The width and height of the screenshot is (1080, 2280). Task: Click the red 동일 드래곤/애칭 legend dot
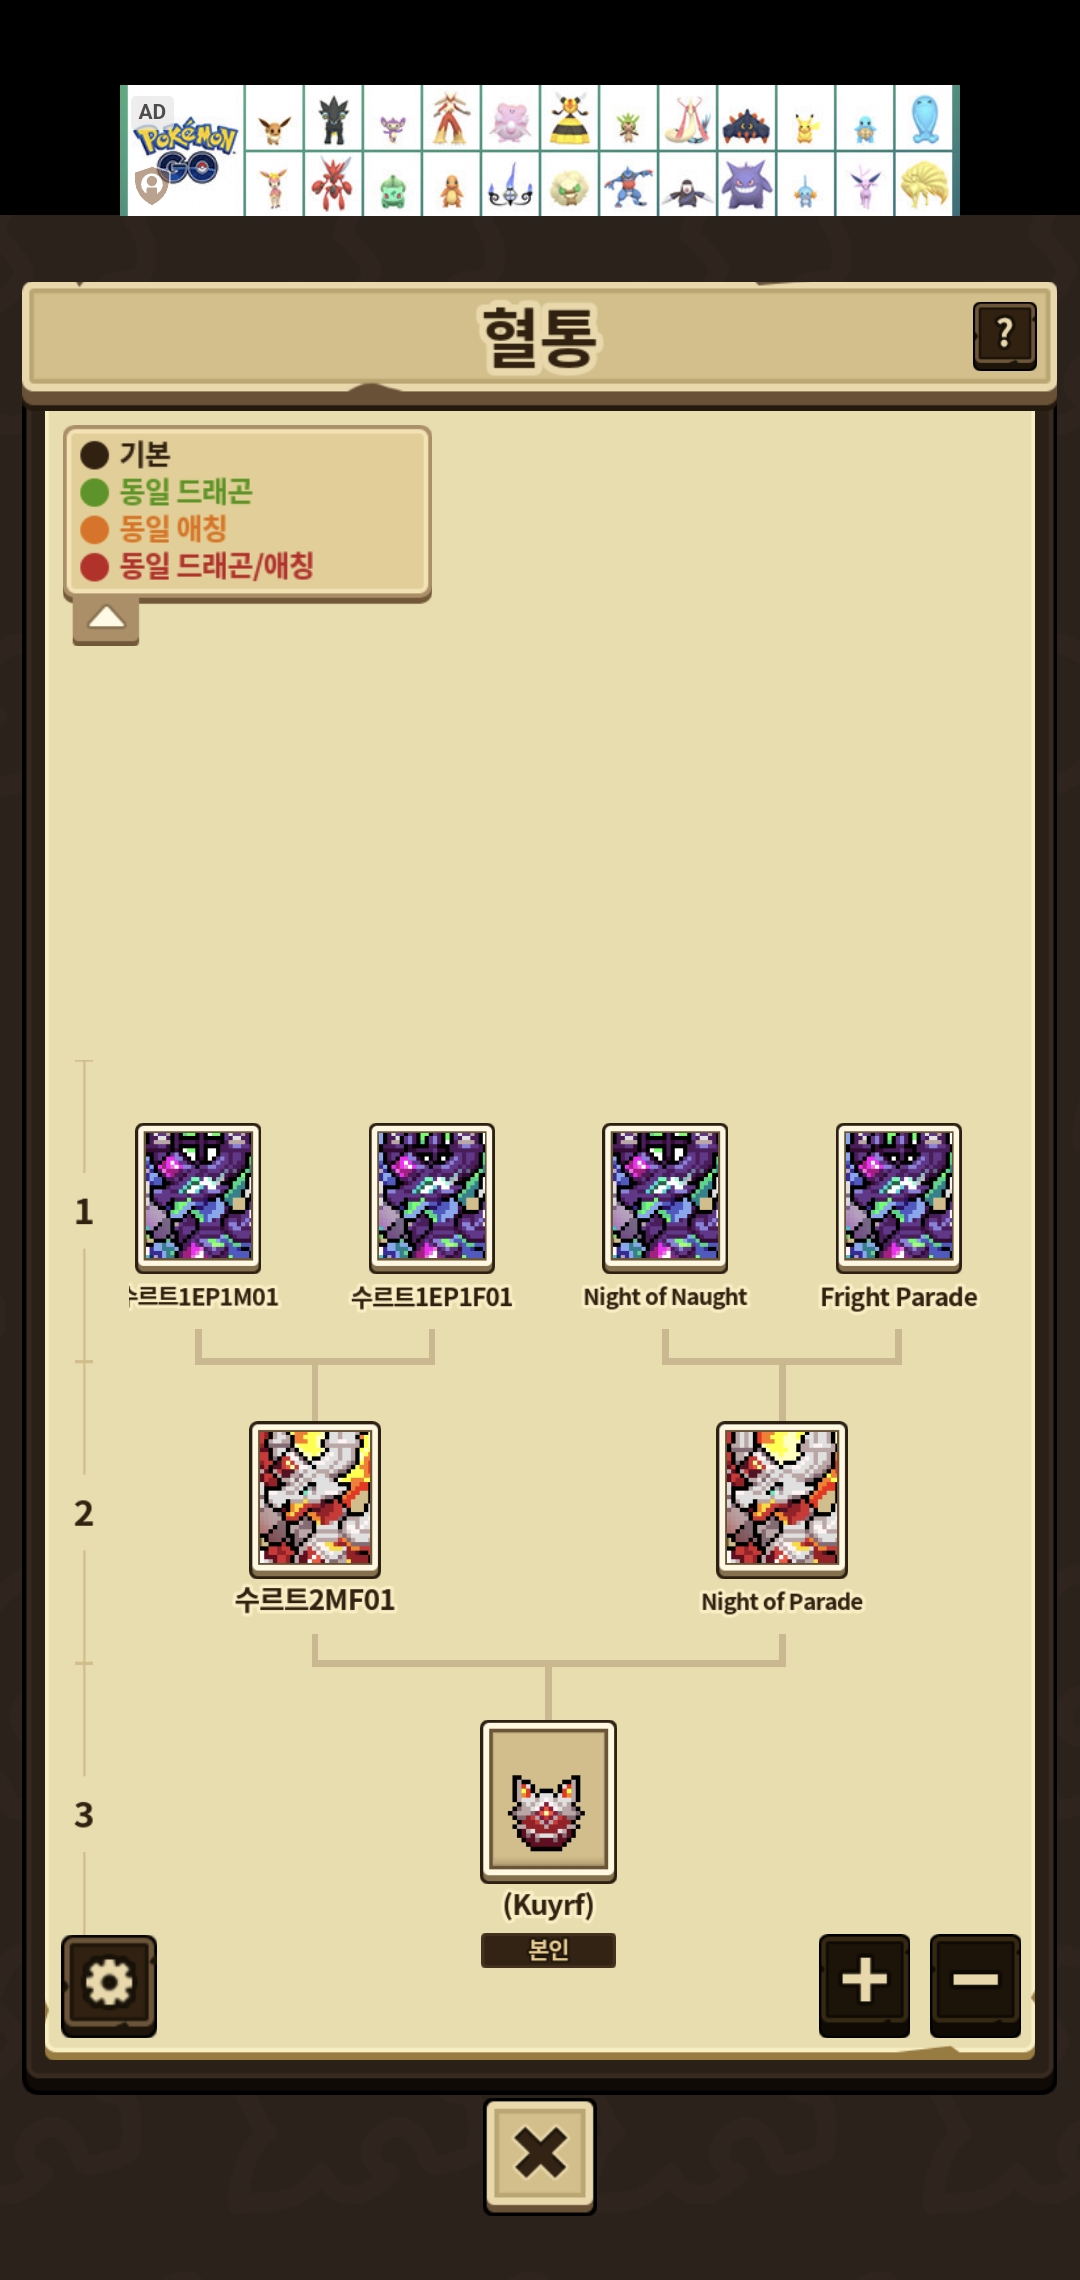[95, 567]
